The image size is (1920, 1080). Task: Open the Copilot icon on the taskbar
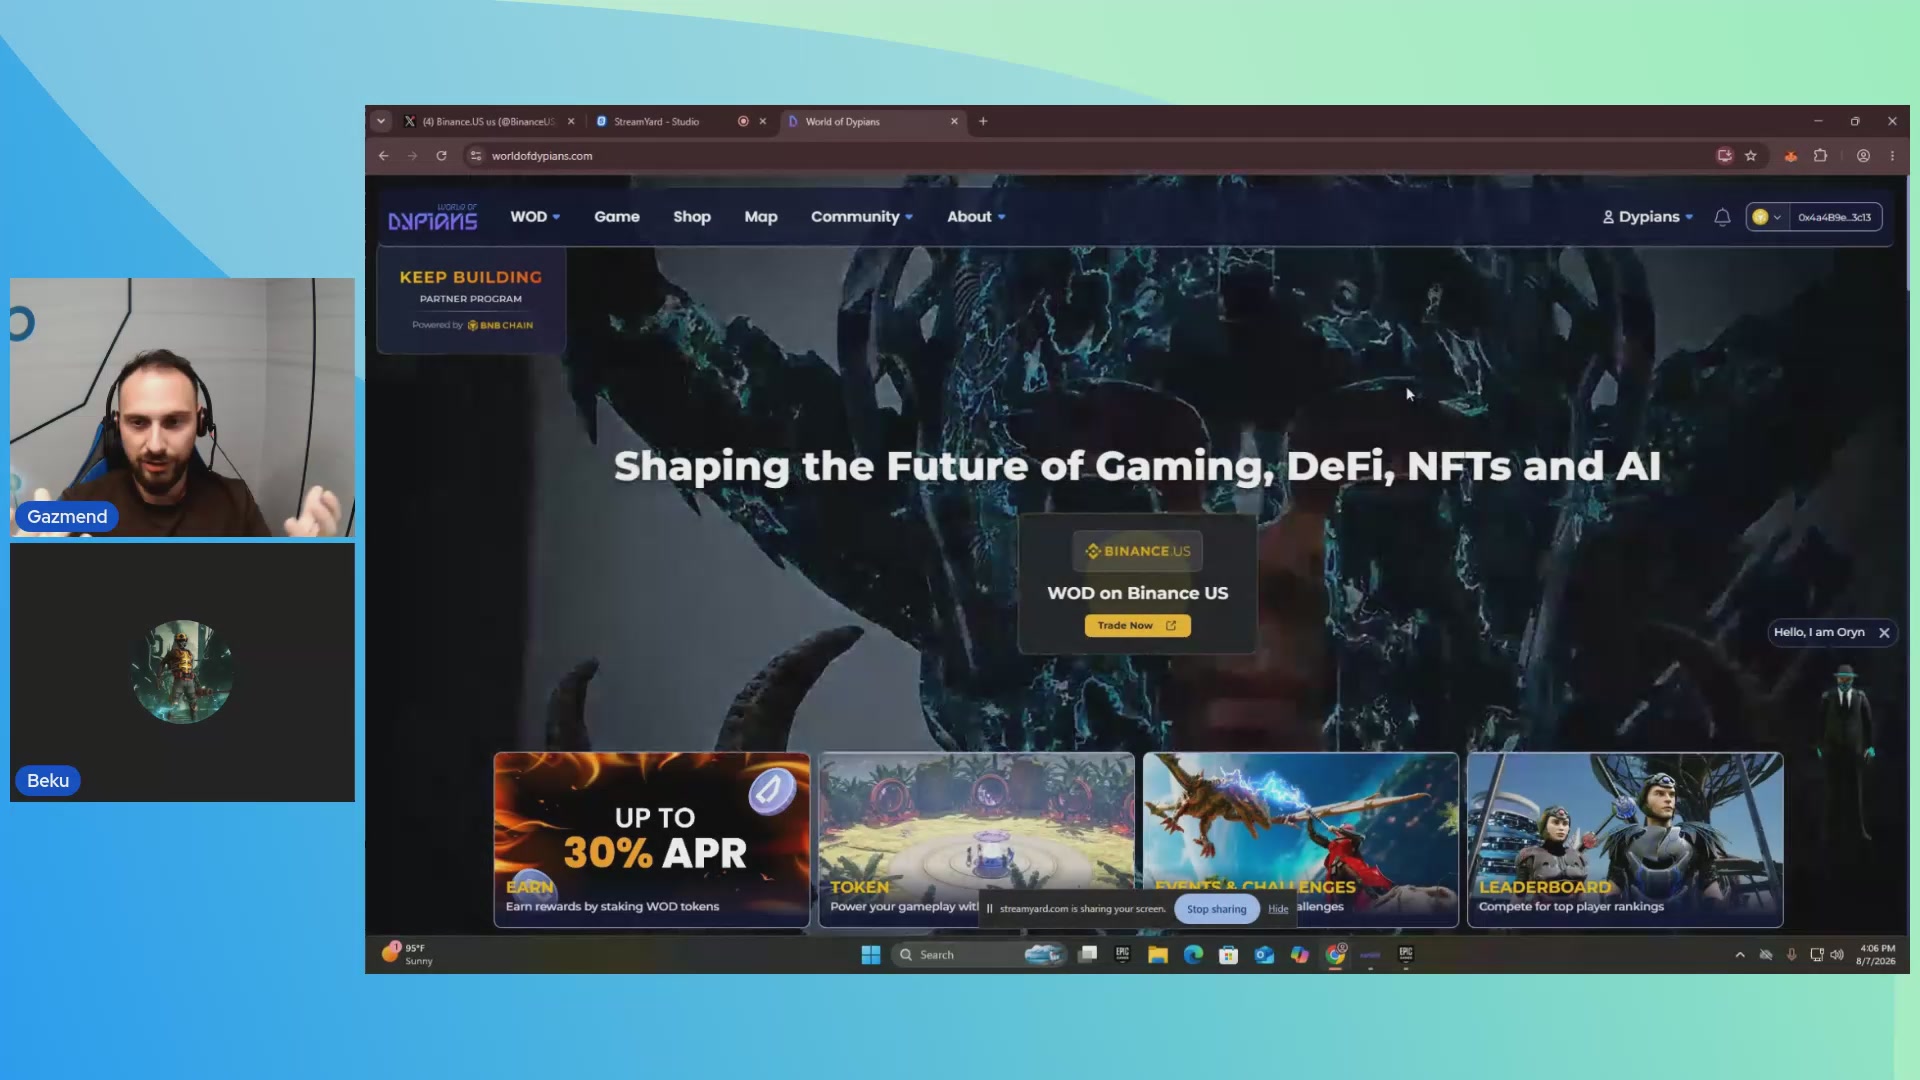click(x=1299, y=955)
